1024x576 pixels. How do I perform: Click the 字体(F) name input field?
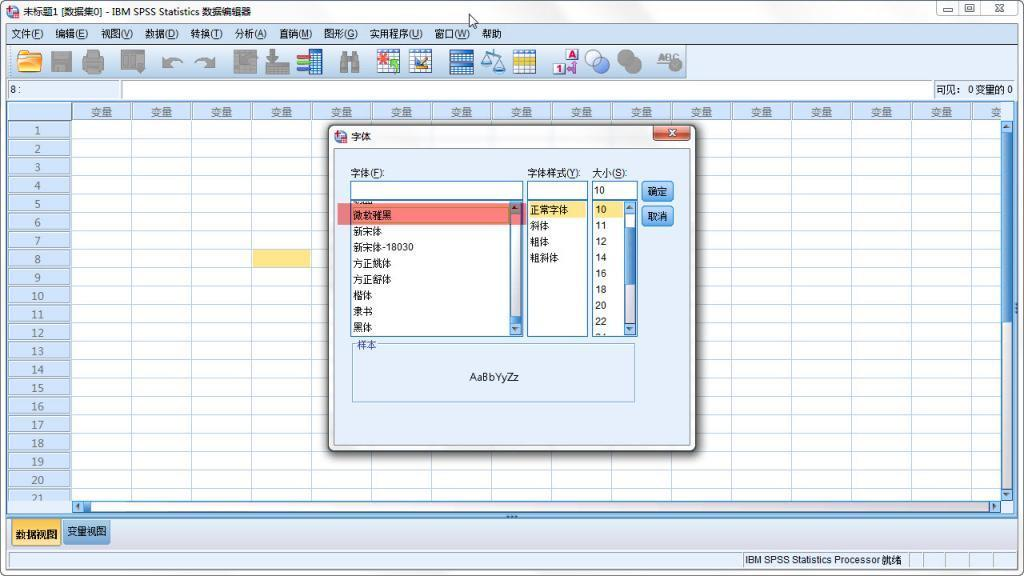[x=436, y=191]
